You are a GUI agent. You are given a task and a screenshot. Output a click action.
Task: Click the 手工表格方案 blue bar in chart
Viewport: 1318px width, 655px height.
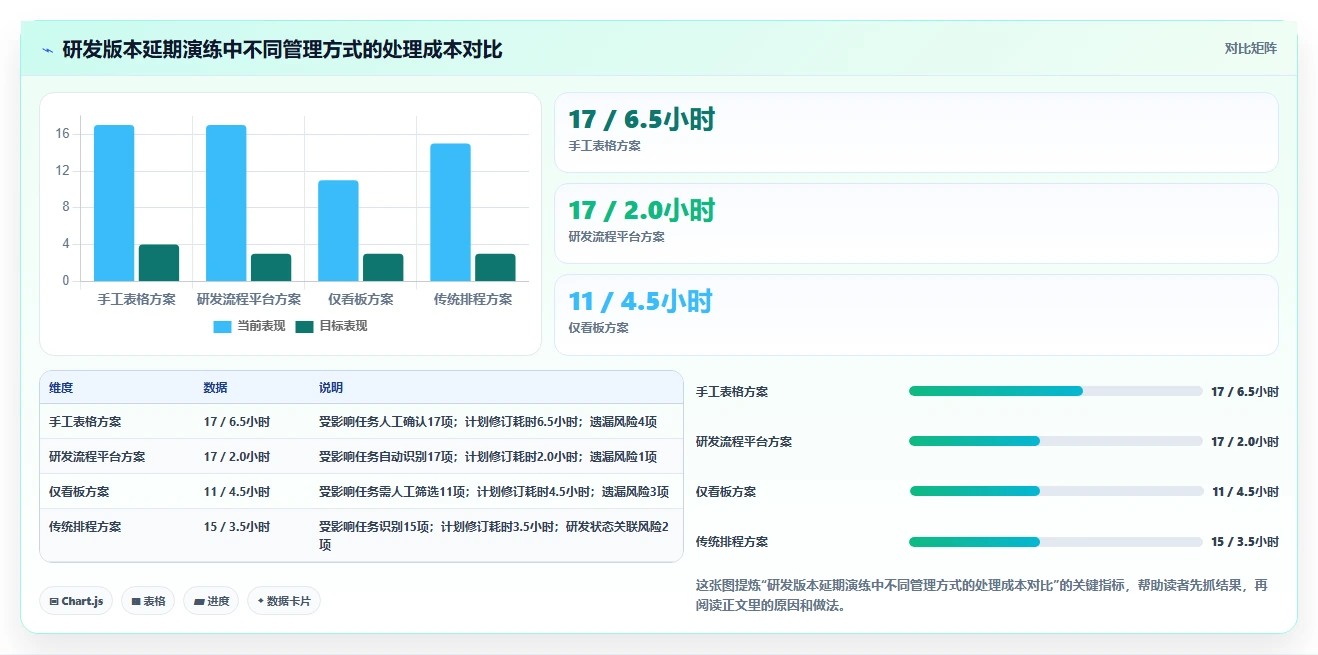tap(114, 203)
